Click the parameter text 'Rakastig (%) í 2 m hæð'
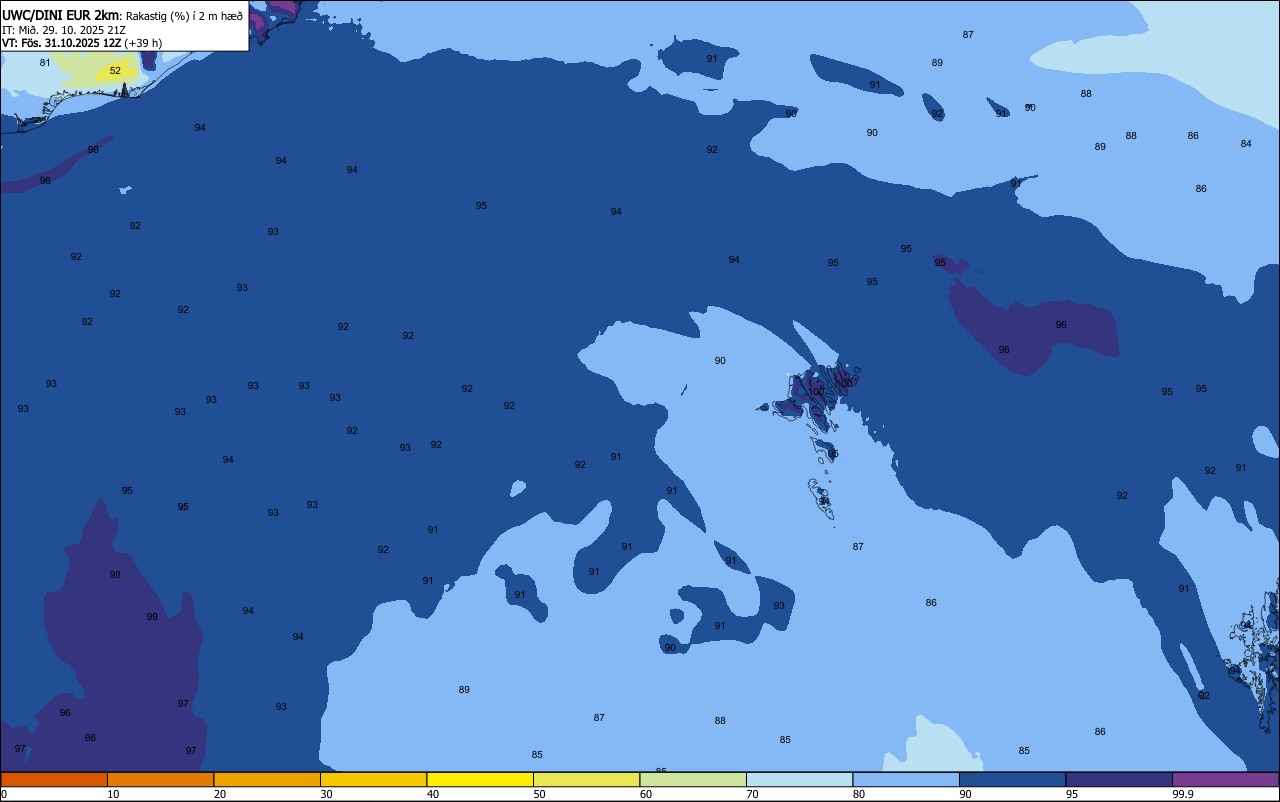 coord(184,15)
